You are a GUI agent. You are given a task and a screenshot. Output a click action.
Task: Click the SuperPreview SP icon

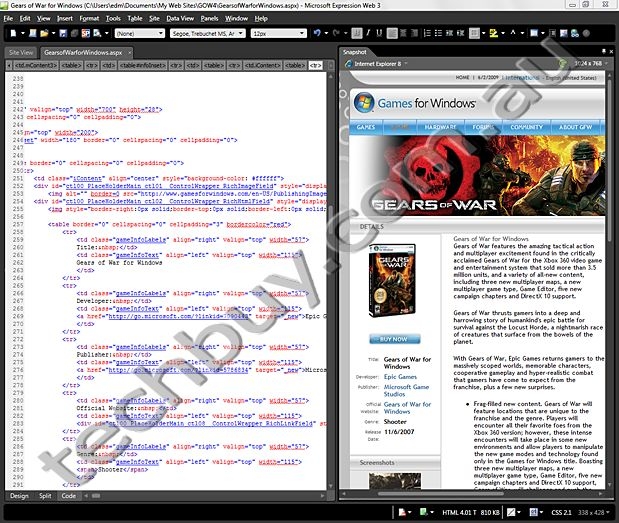click(86, 34)
